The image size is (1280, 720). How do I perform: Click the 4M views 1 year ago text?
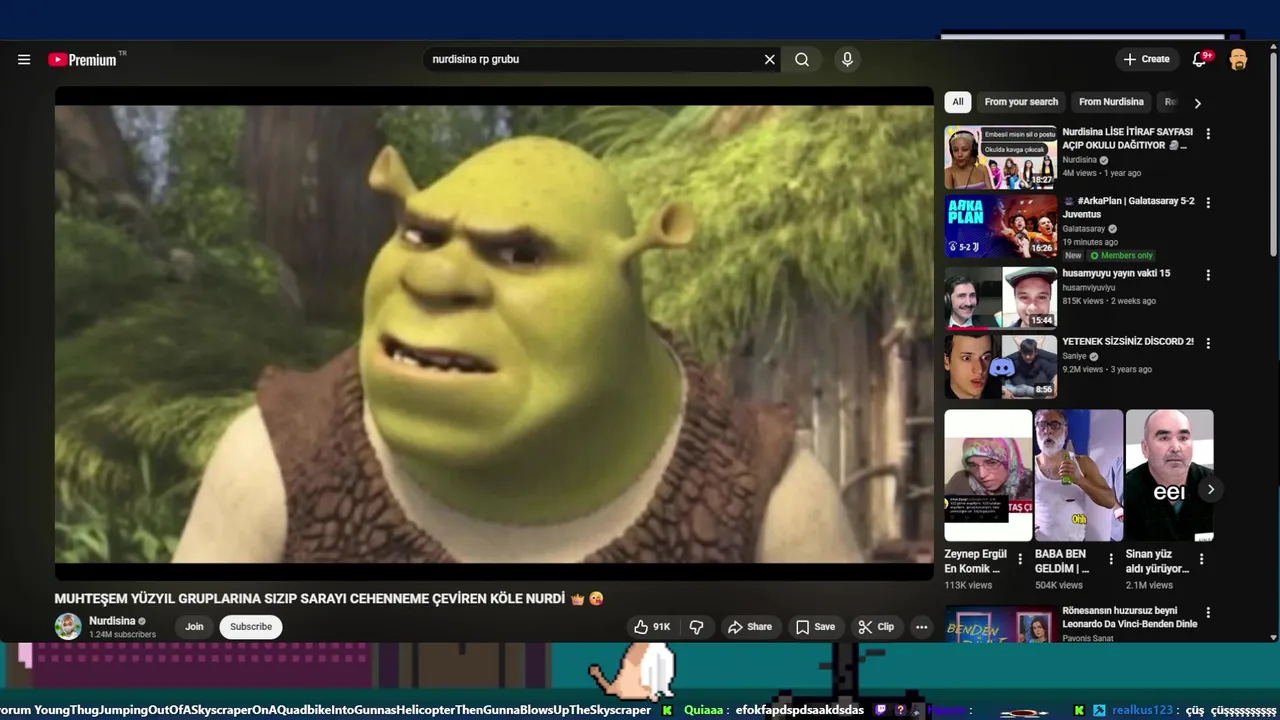coord(1102,173)
